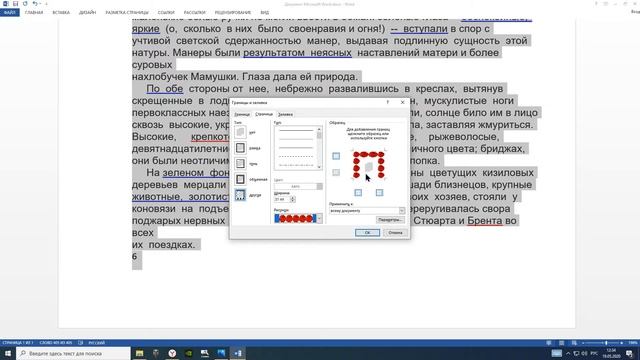Select the 'нет' (none) border type icon
Image resolution: width=640 pixels, height=360 pixels.
240,132
